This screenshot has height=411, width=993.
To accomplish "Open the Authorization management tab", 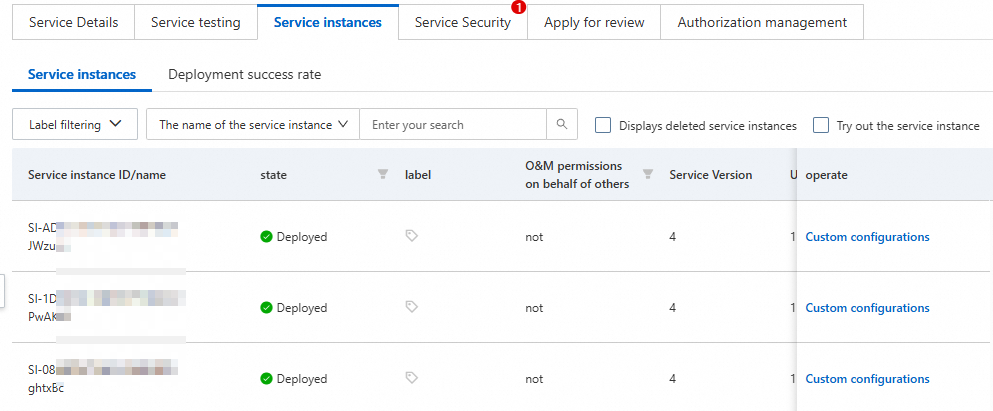I will tap(762, 22).
